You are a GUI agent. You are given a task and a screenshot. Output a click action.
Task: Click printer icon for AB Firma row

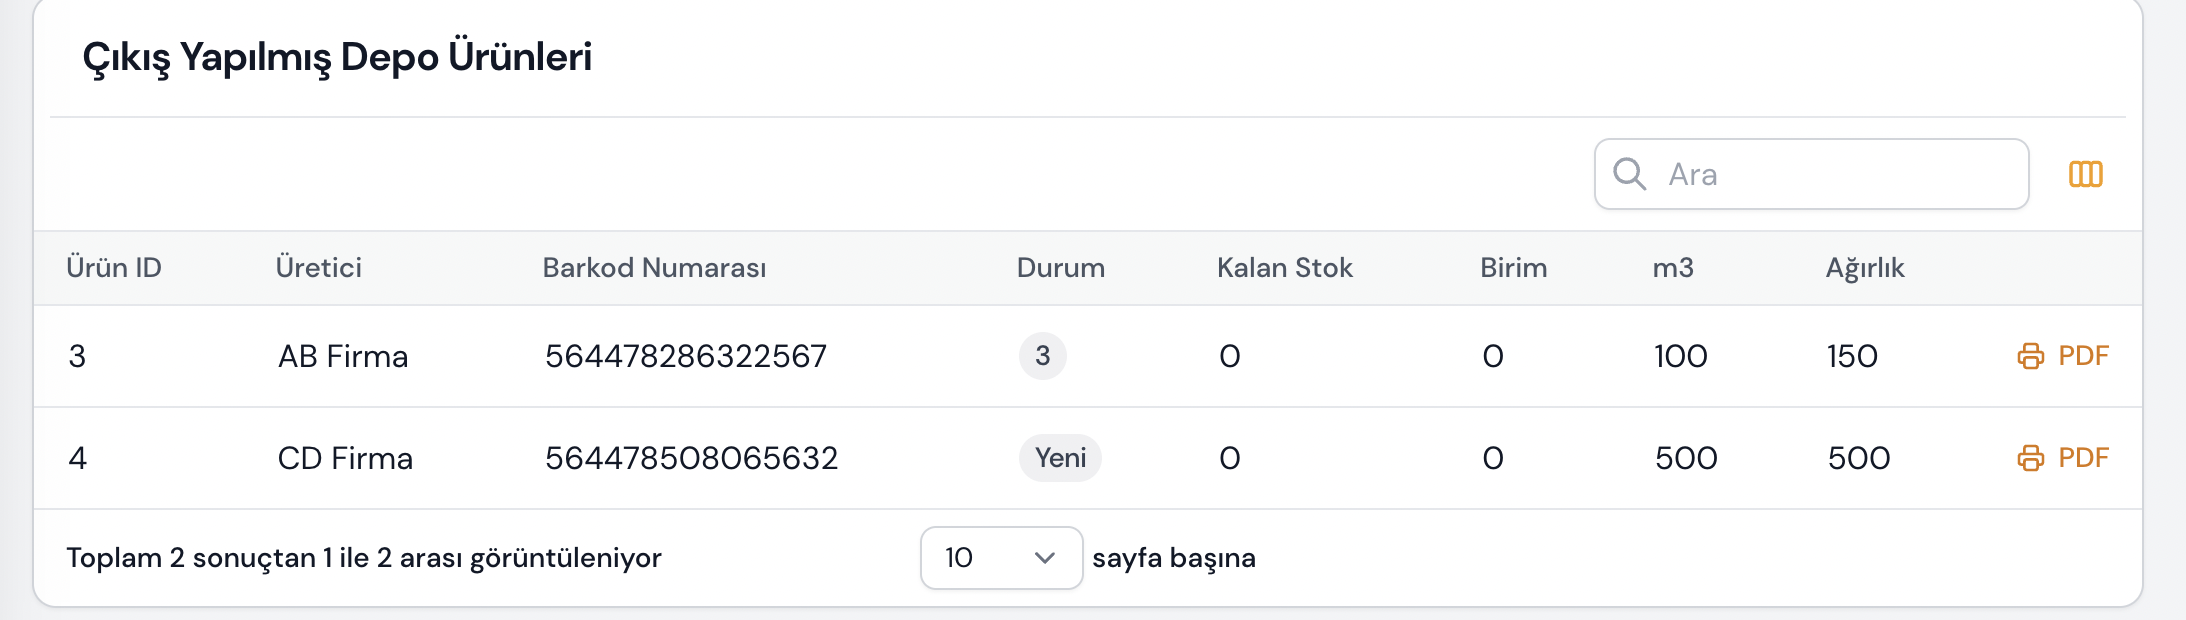point(2030,356)
